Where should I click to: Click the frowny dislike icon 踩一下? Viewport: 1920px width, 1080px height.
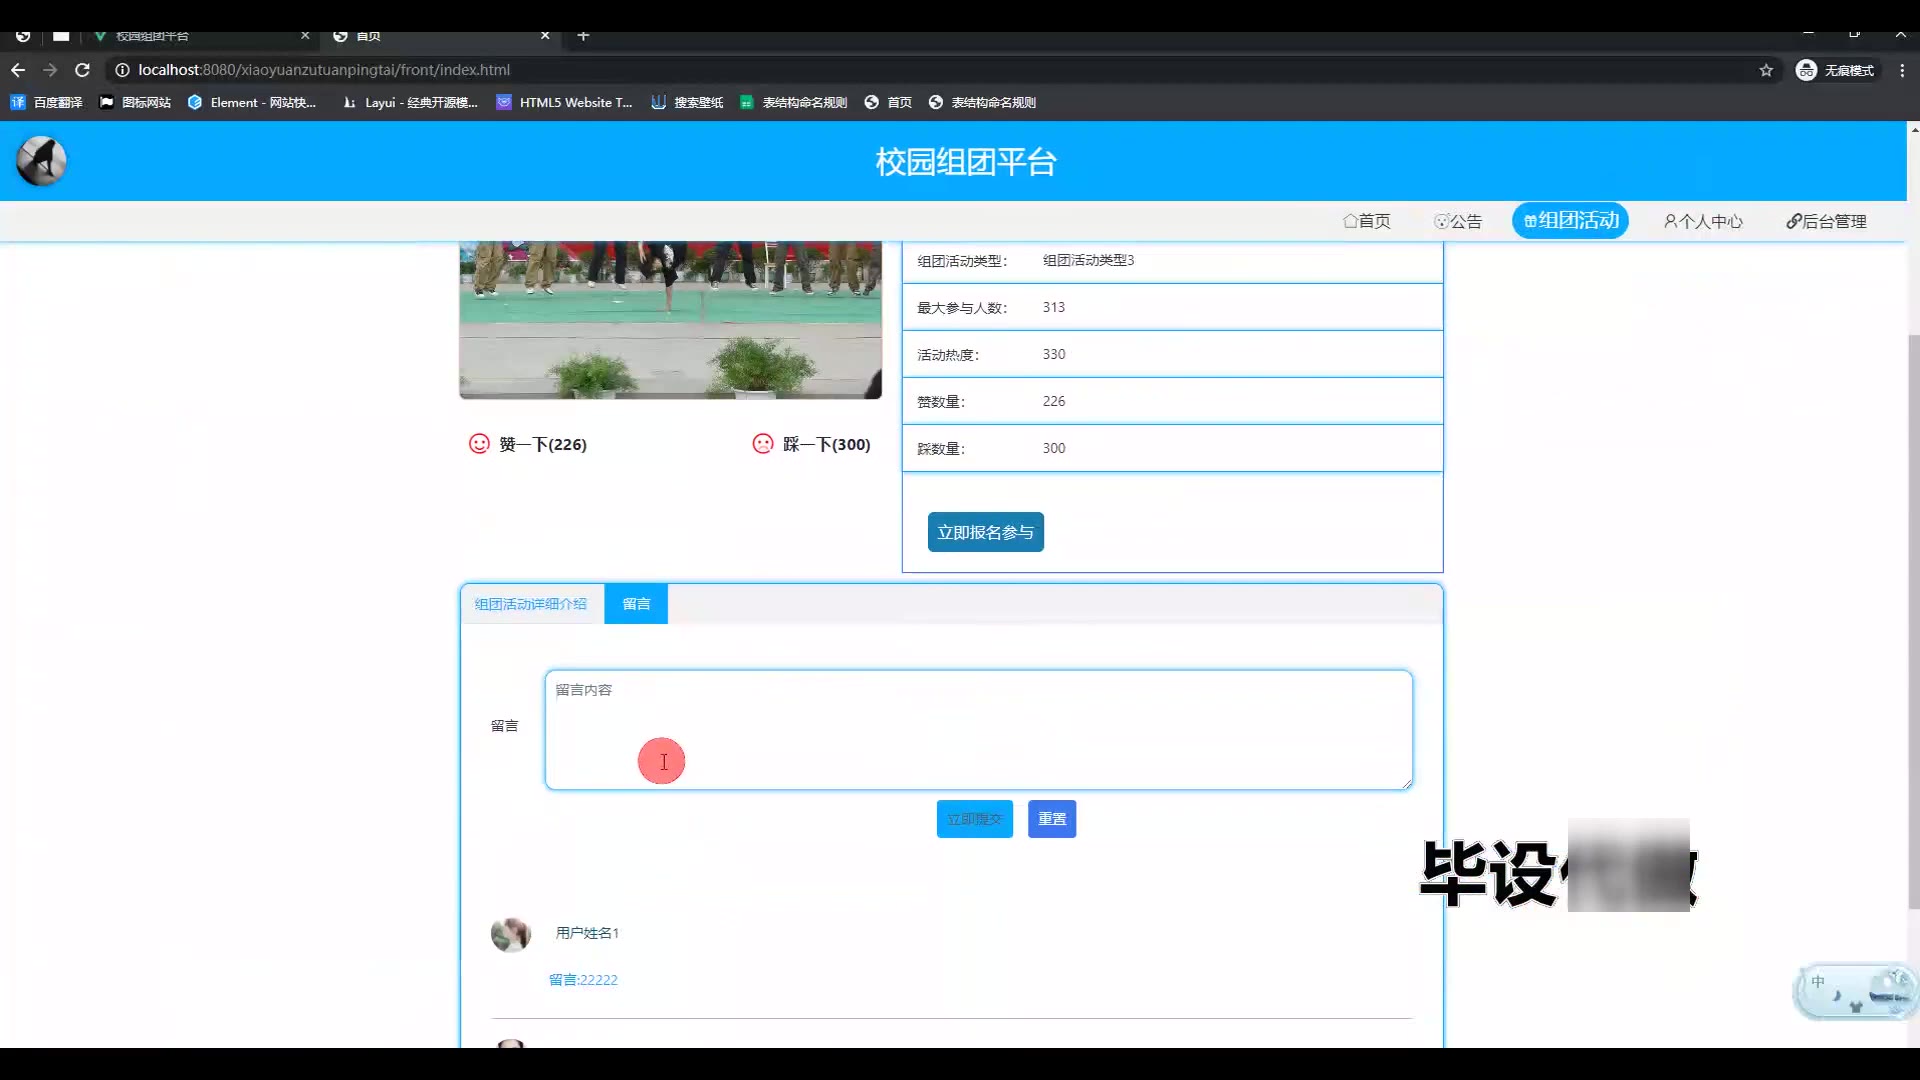[x=763, y=444]
